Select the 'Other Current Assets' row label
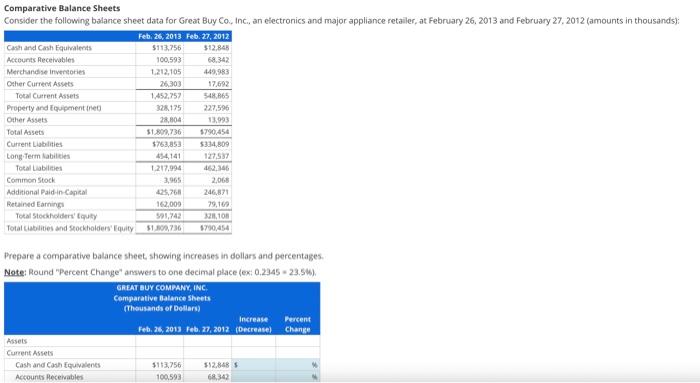Image resolution: width=700 pixels, height=383 pixels. [40, 84]
